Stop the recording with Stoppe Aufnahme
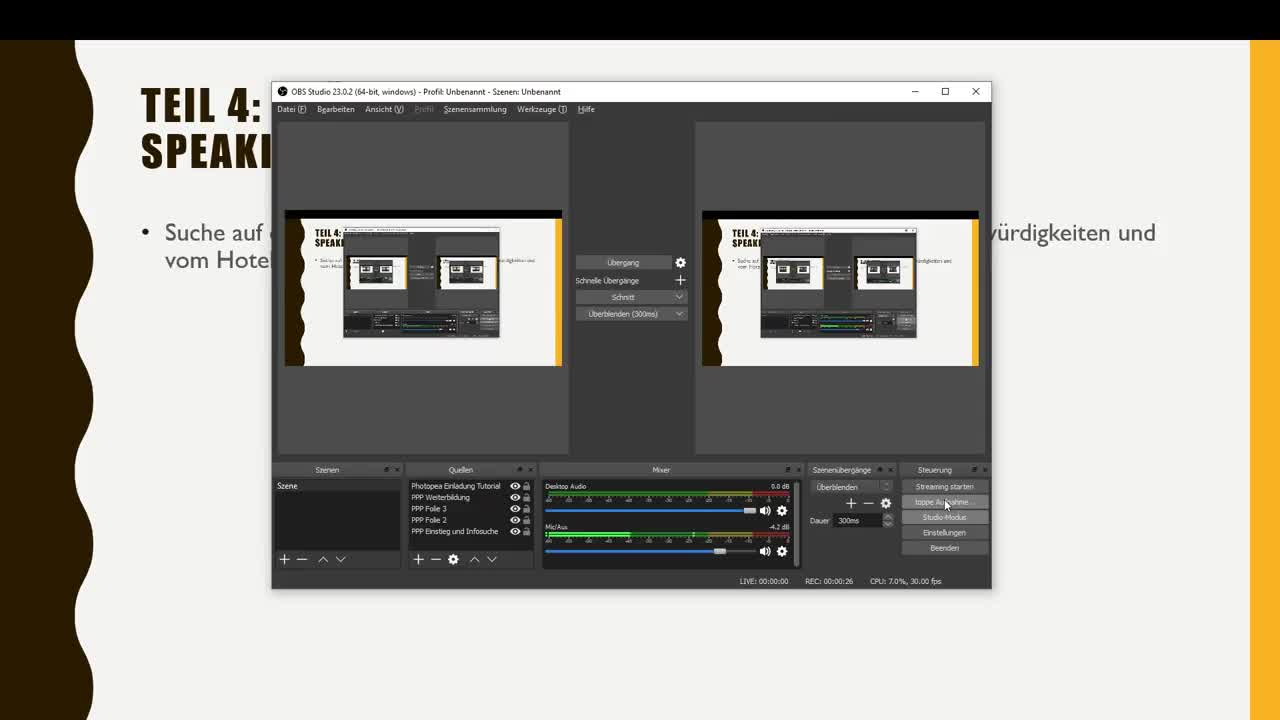Screen dimensions: 1280x720 [x=944, y=502]
